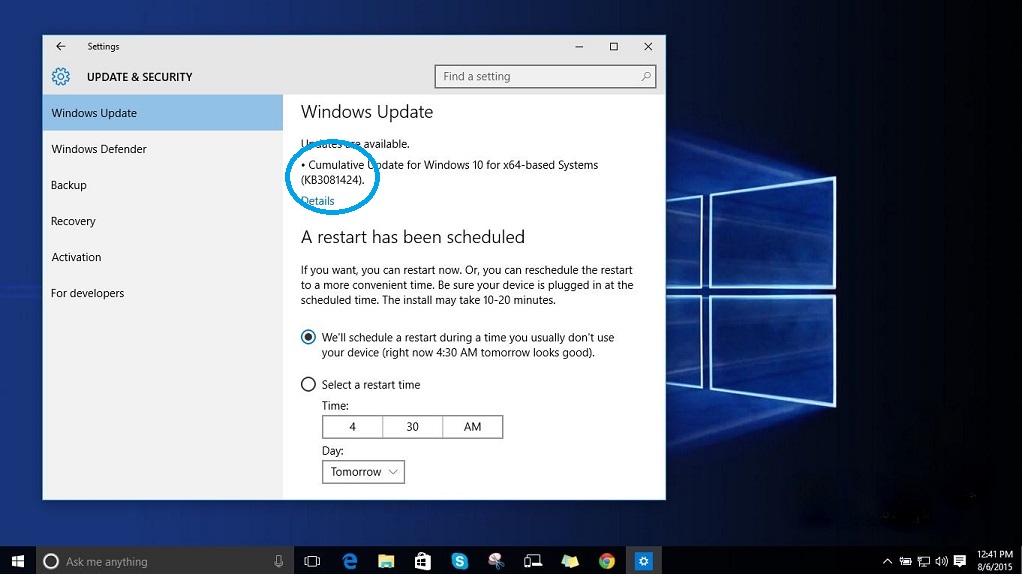This screenshot has height=574, width=1022.
Task: Click the Find a setting search box
Action: point(545,76)
